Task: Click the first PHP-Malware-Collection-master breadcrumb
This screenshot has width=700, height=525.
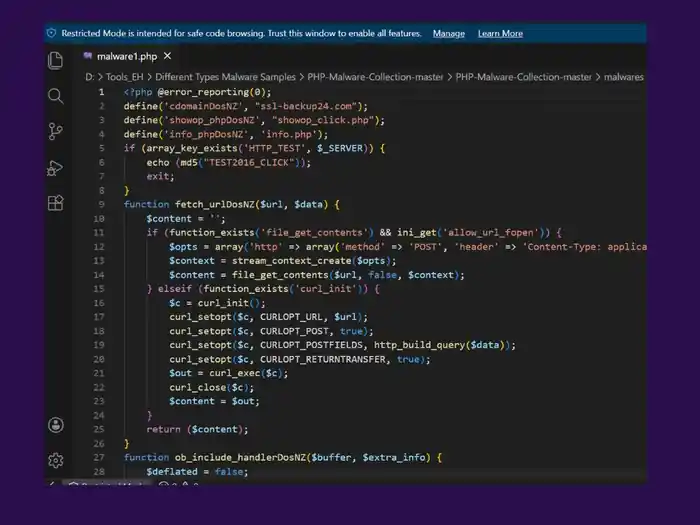Action: coord(375,77)
